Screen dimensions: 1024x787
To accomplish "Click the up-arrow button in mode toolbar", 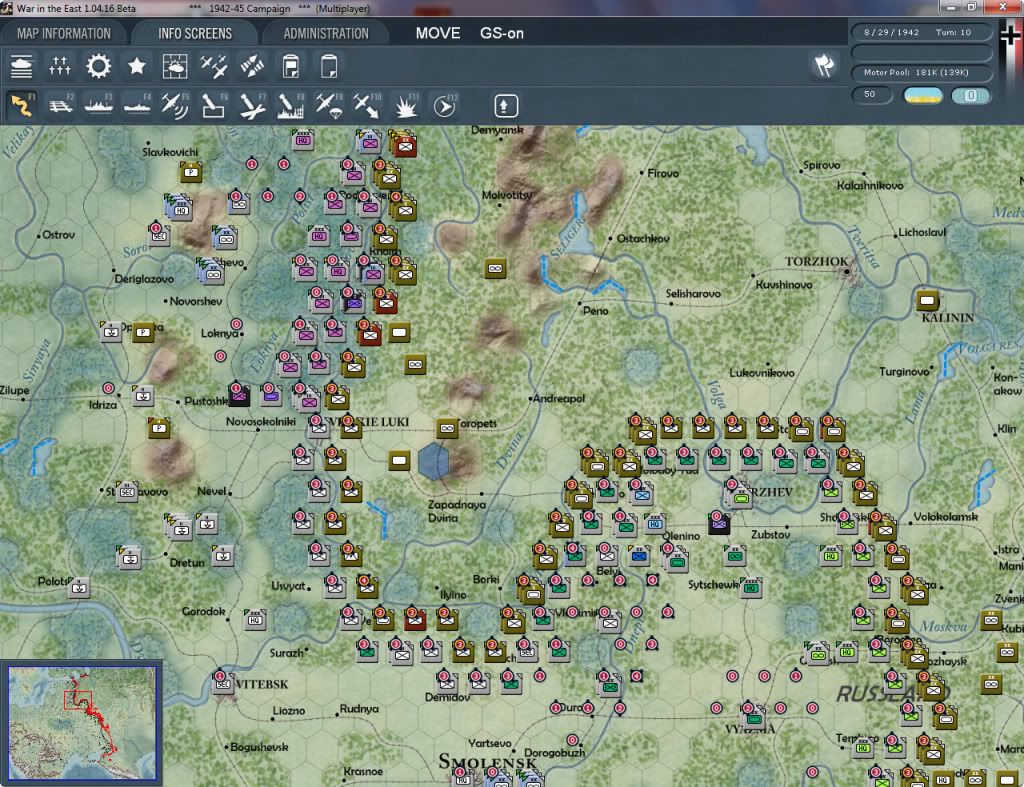I will 505,106.
